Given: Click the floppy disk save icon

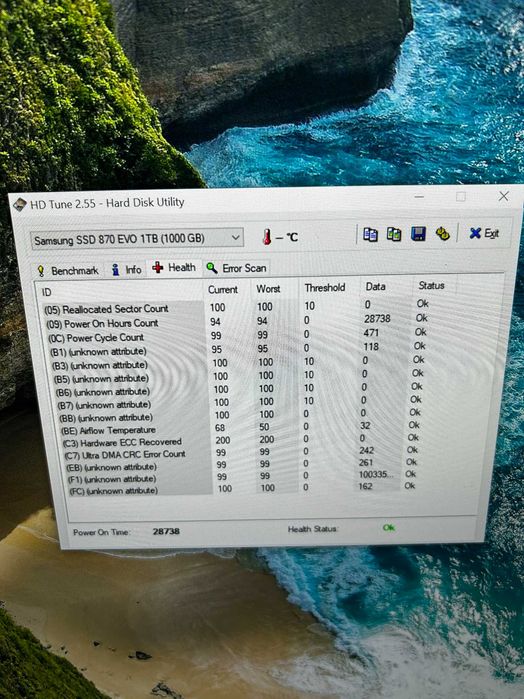Looking at the screenshot, I should [x=418, y=234].
